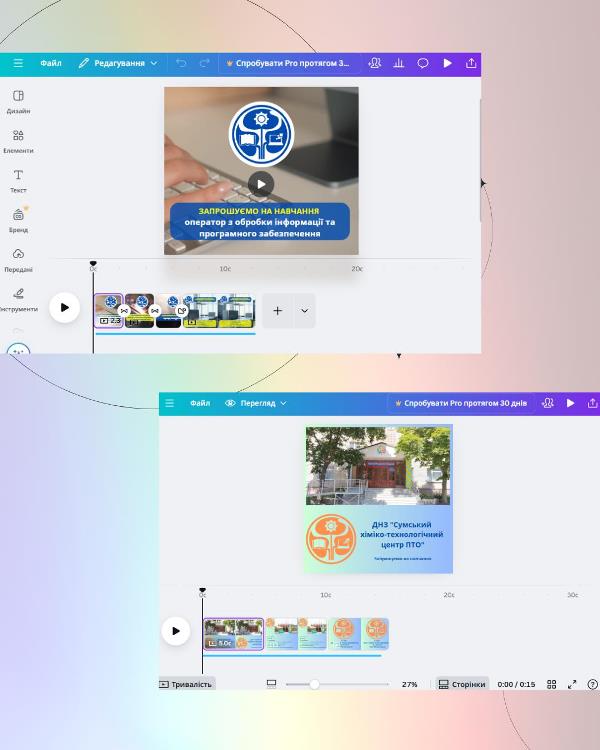Open the Файл menu in lower editor

(x=200, y=403)
